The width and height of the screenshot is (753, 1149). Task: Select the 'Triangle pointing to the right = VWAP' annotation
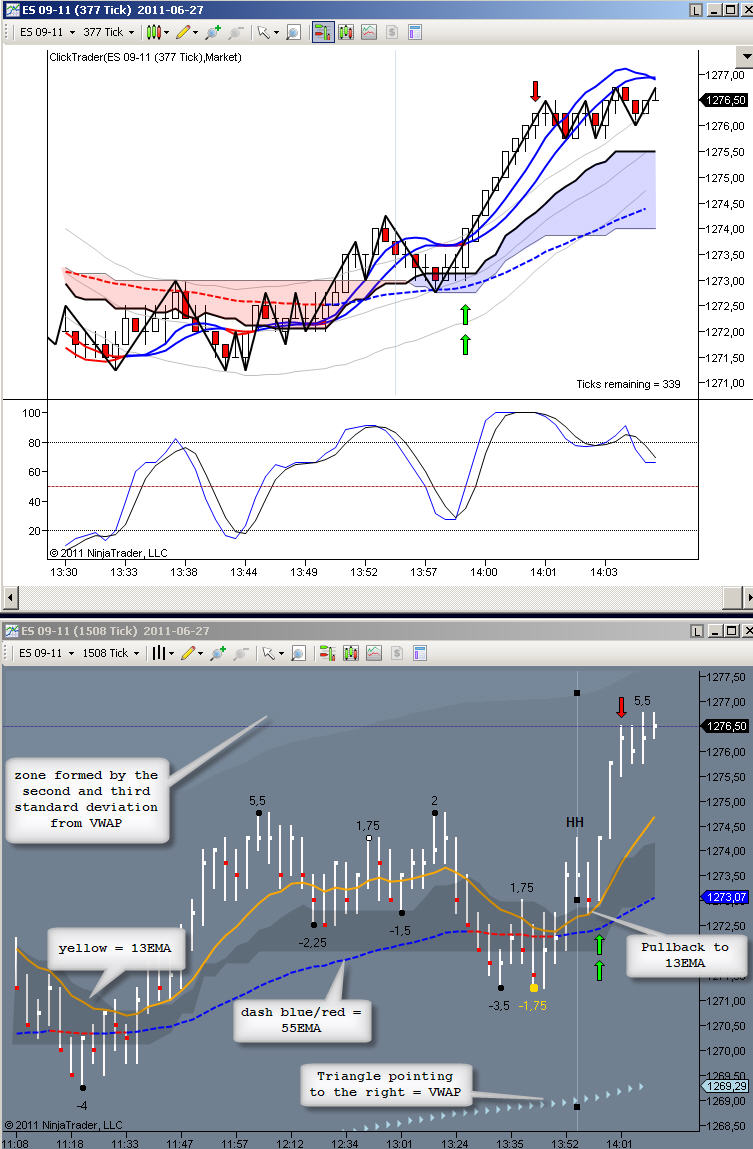385,1084
